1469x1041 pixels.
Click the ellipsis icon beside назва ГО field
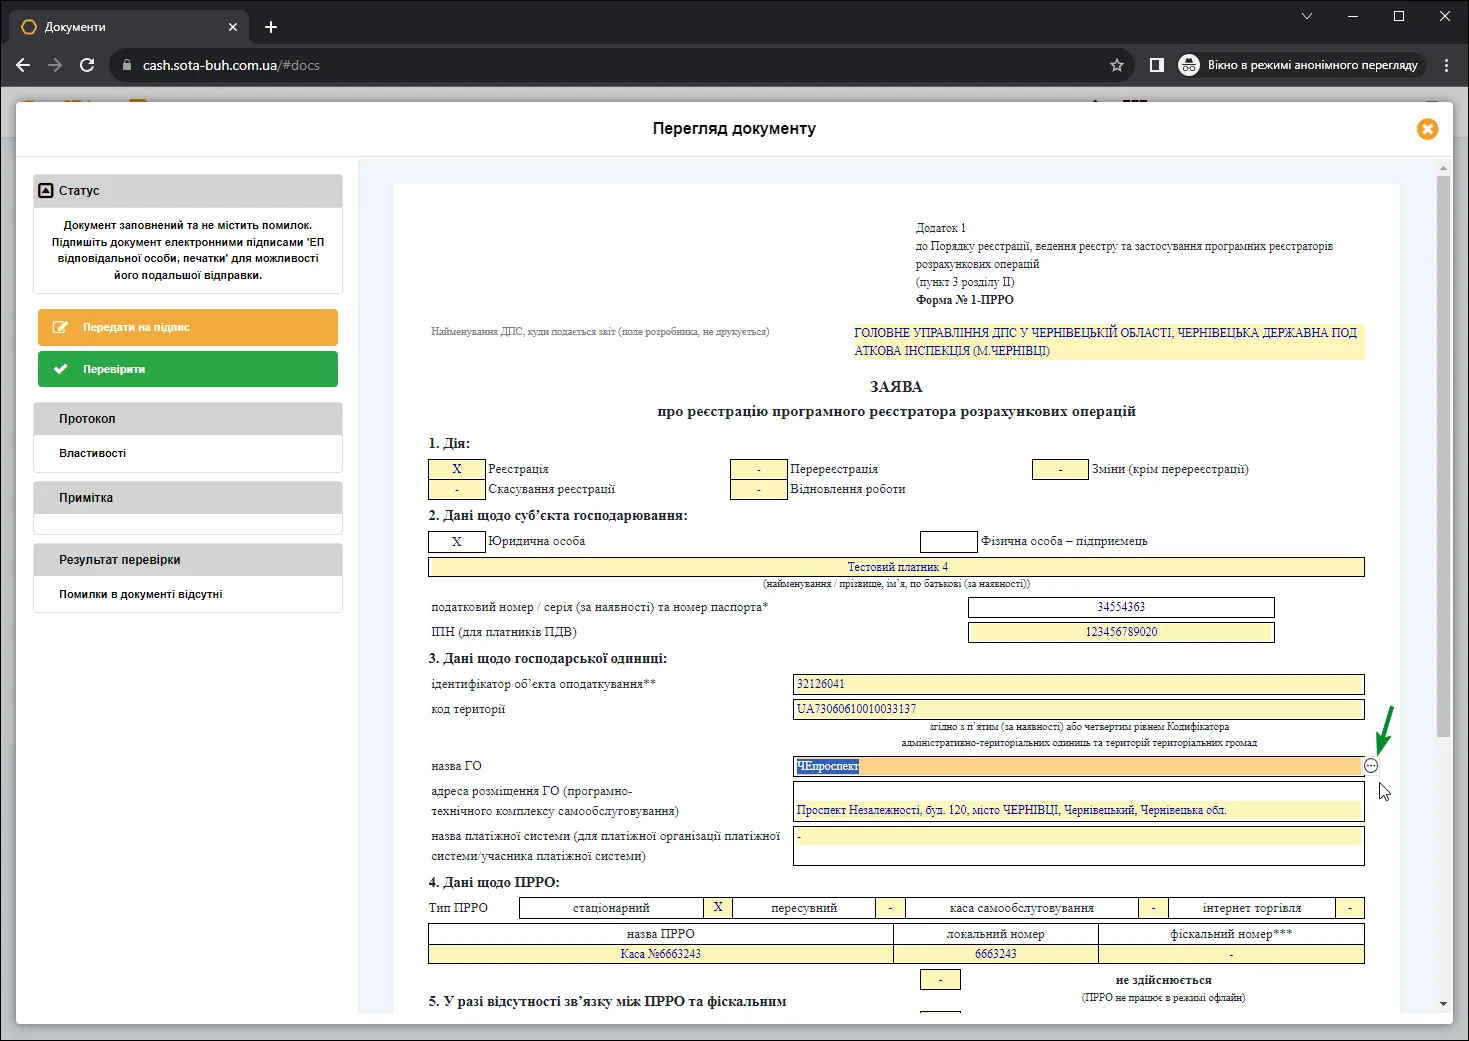(1371, 766)
